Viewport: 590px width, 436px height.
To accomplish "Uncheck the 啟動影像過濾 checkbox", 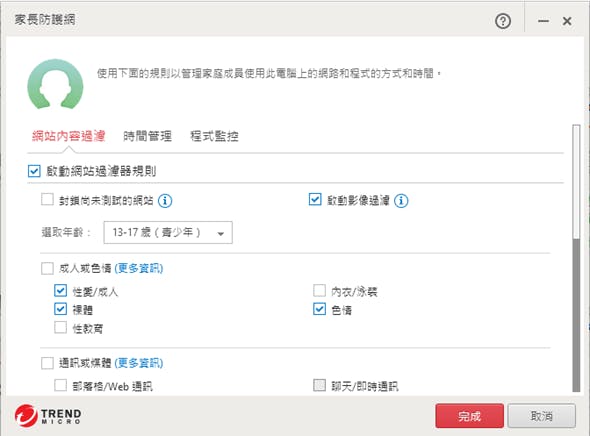I will (315, 199).
